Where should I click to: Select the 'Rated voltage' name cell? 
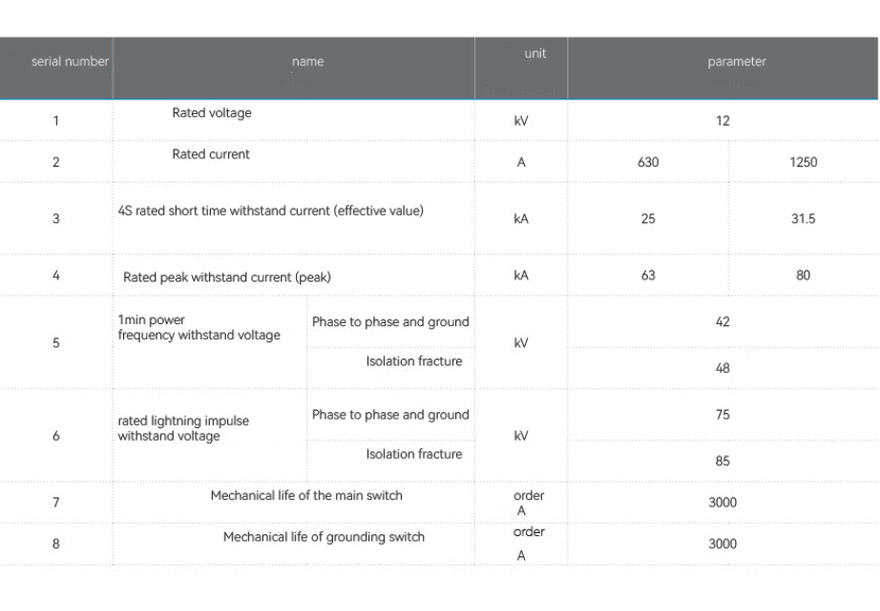click(212, 113)
